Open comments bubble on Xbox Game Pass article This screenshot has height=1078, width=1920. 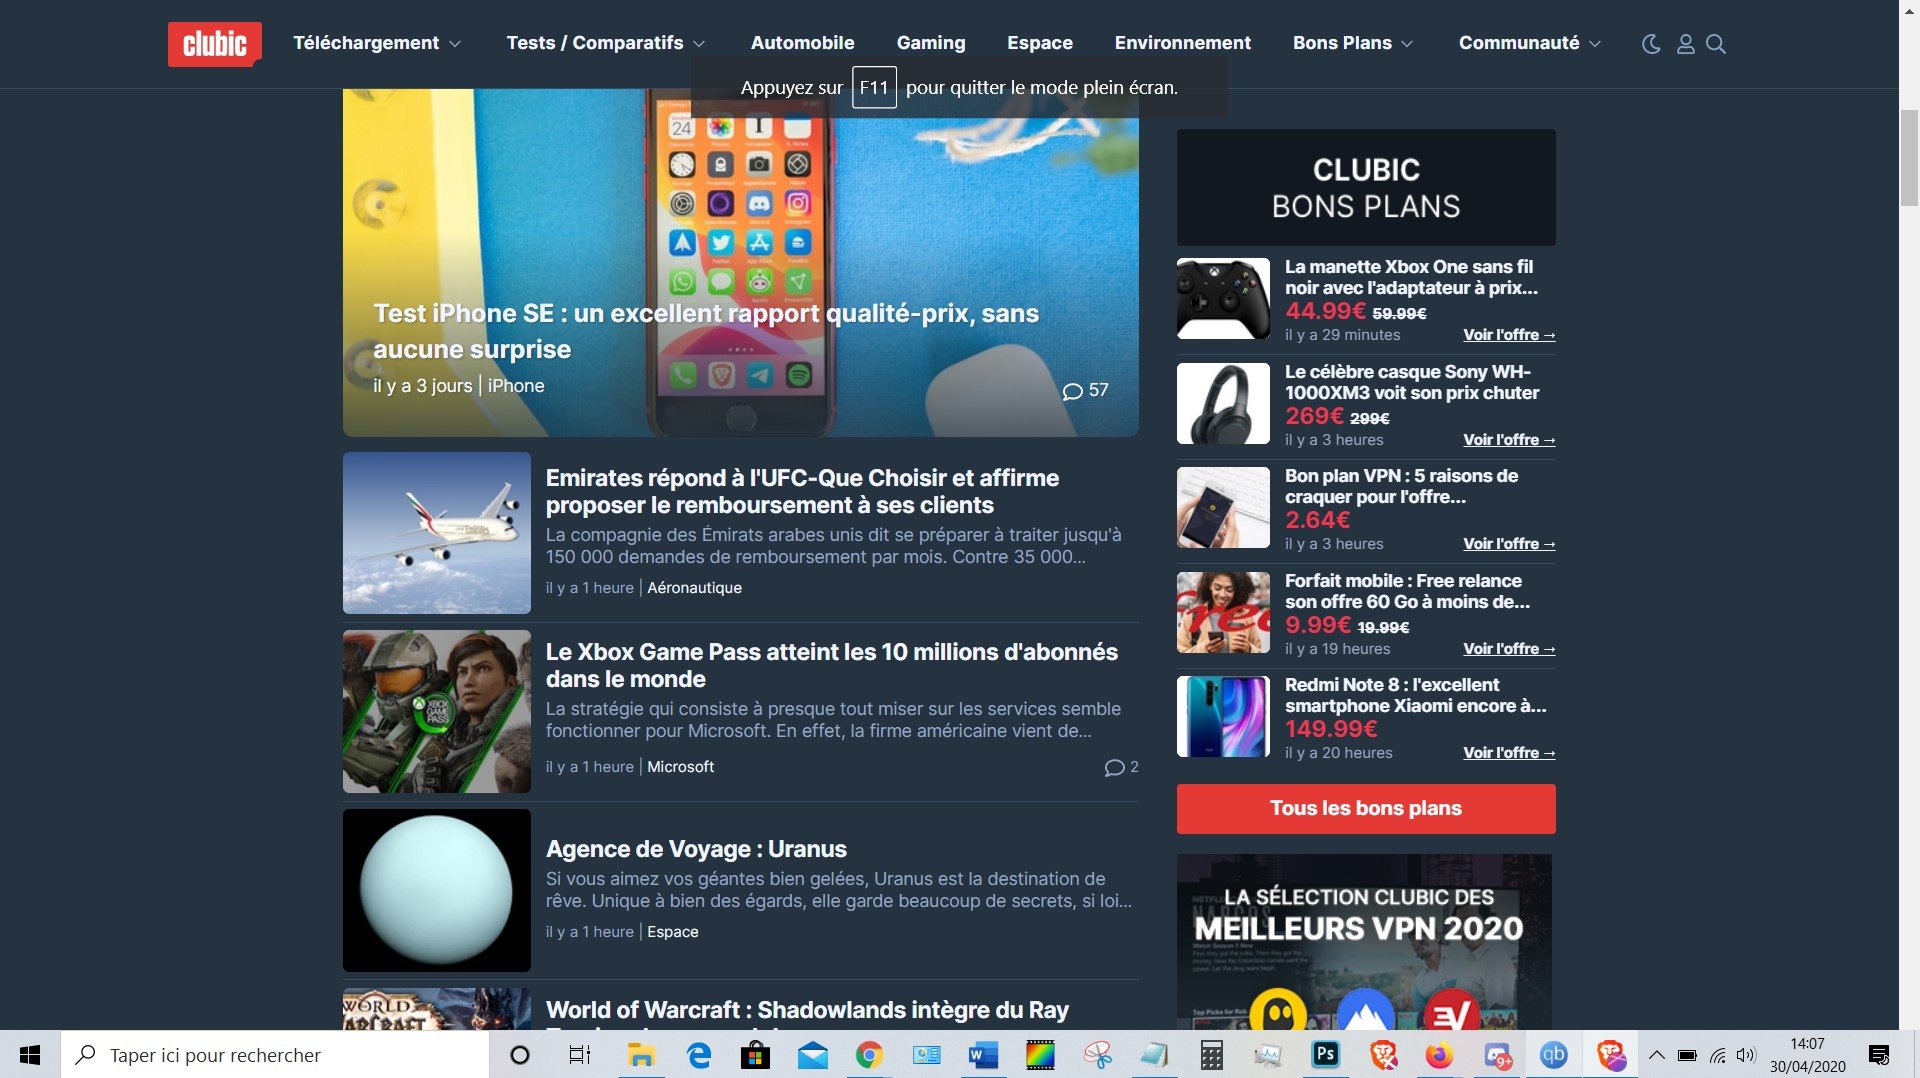(1120, 767)
